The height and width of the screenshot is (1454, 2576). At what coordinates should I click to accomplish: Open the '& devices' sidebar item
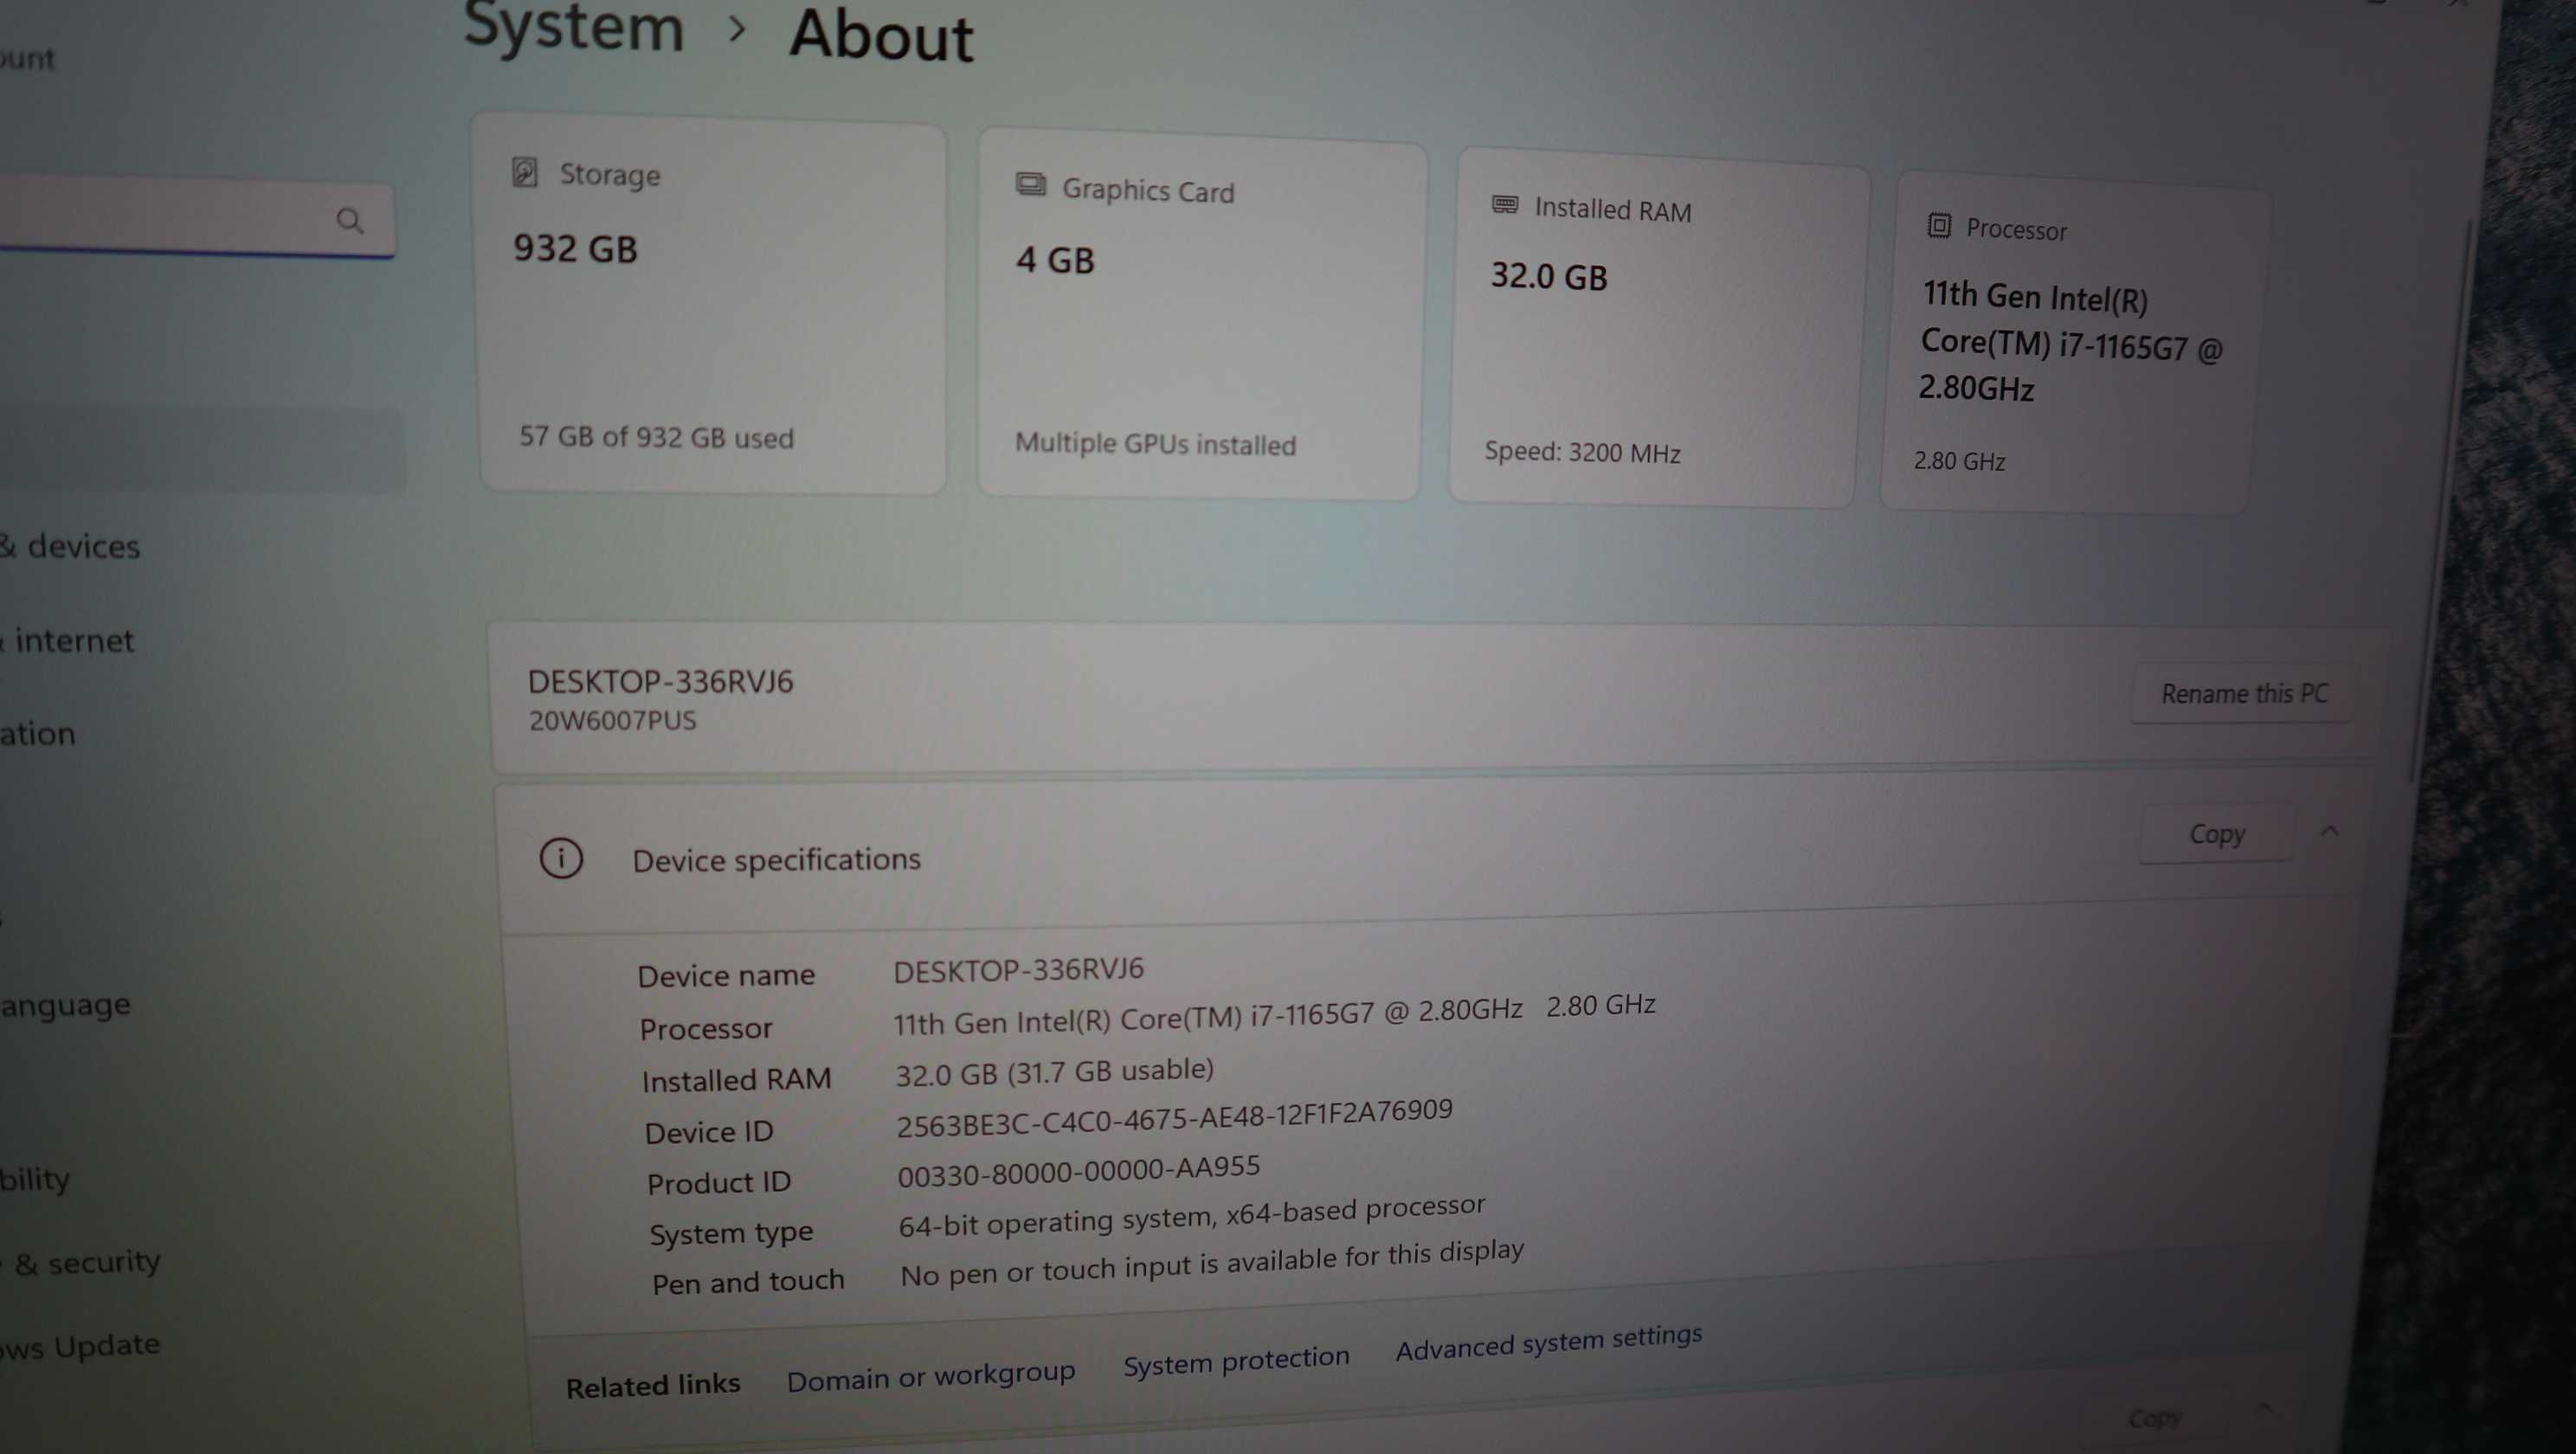[x=70, y=546]
